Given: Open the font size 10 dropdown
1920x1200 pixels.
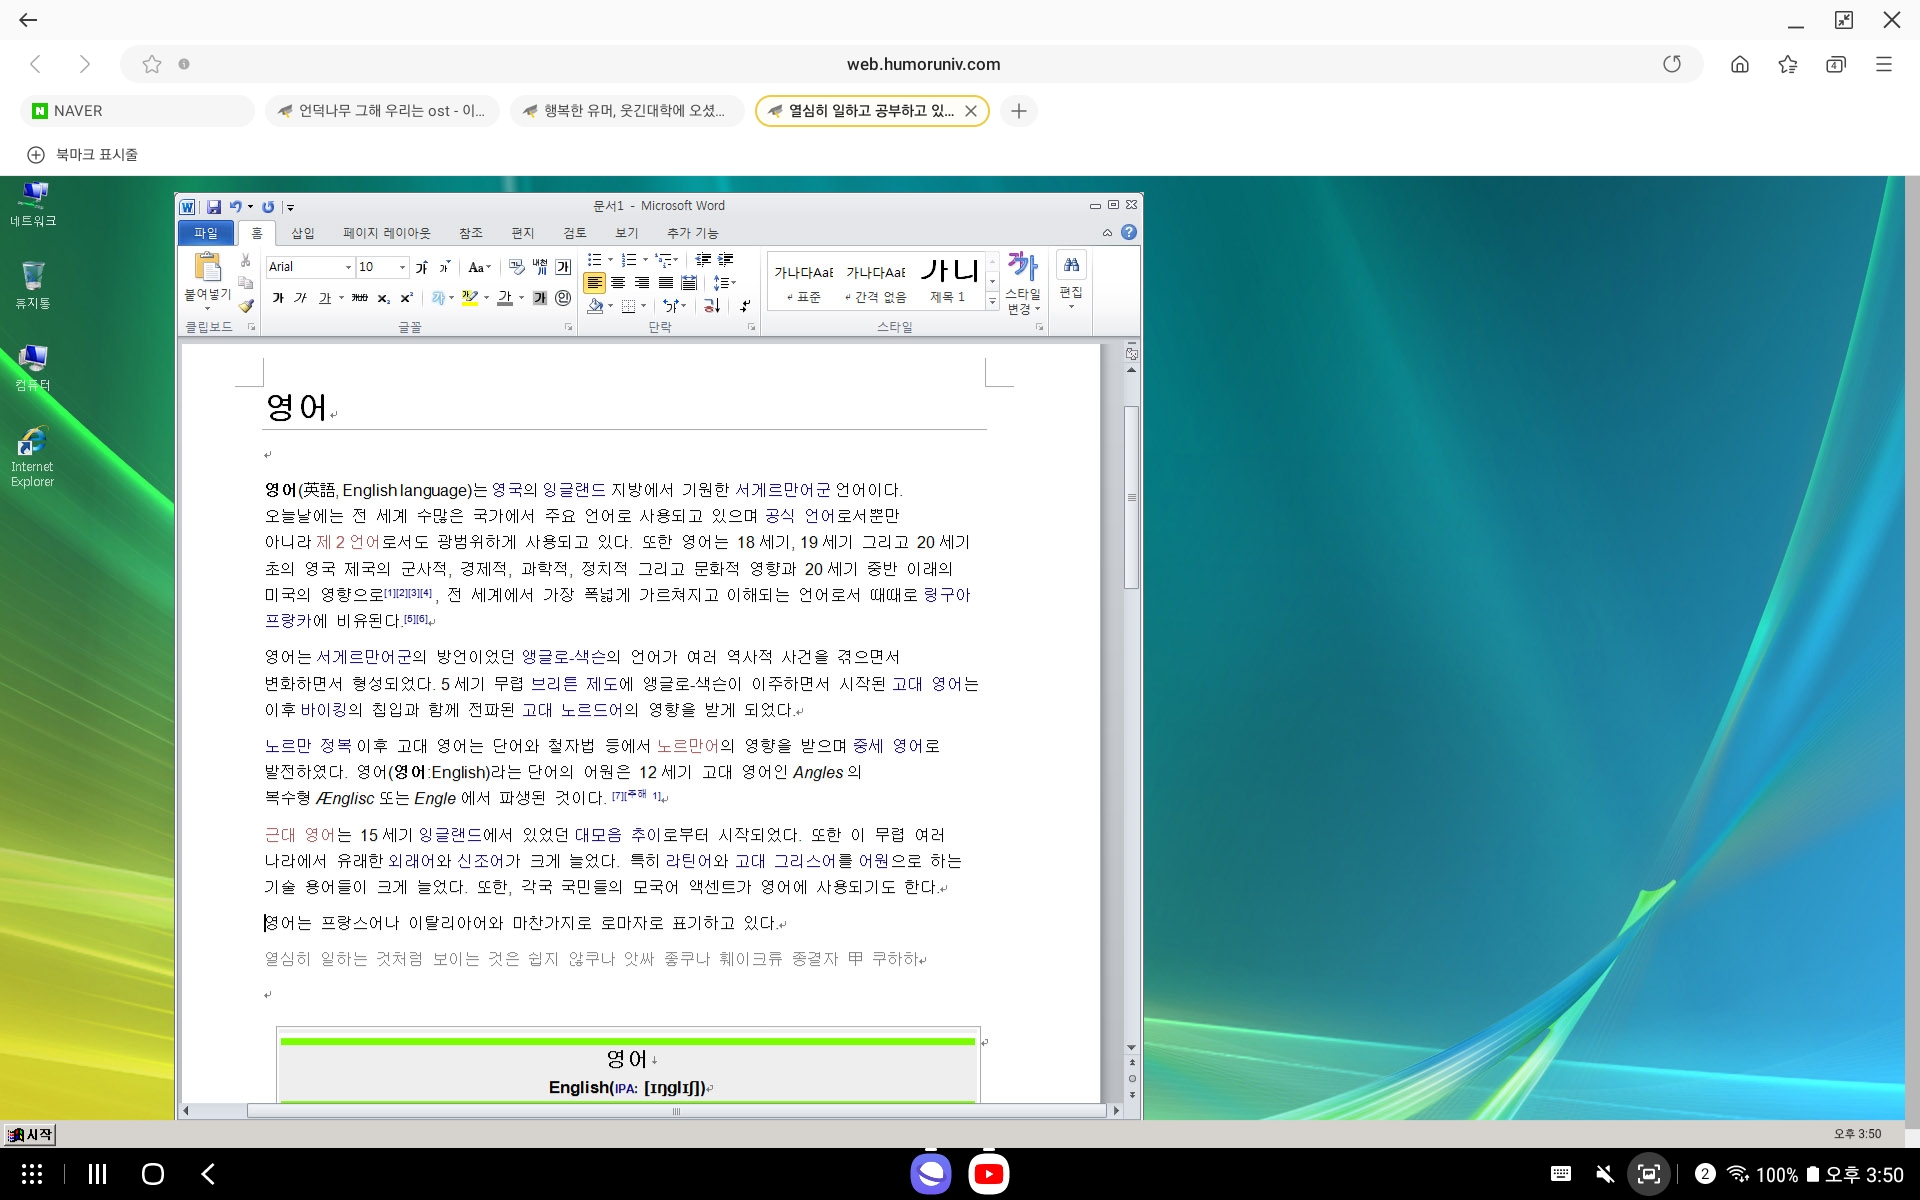Looking at the screenshot, I should (402, 267).
